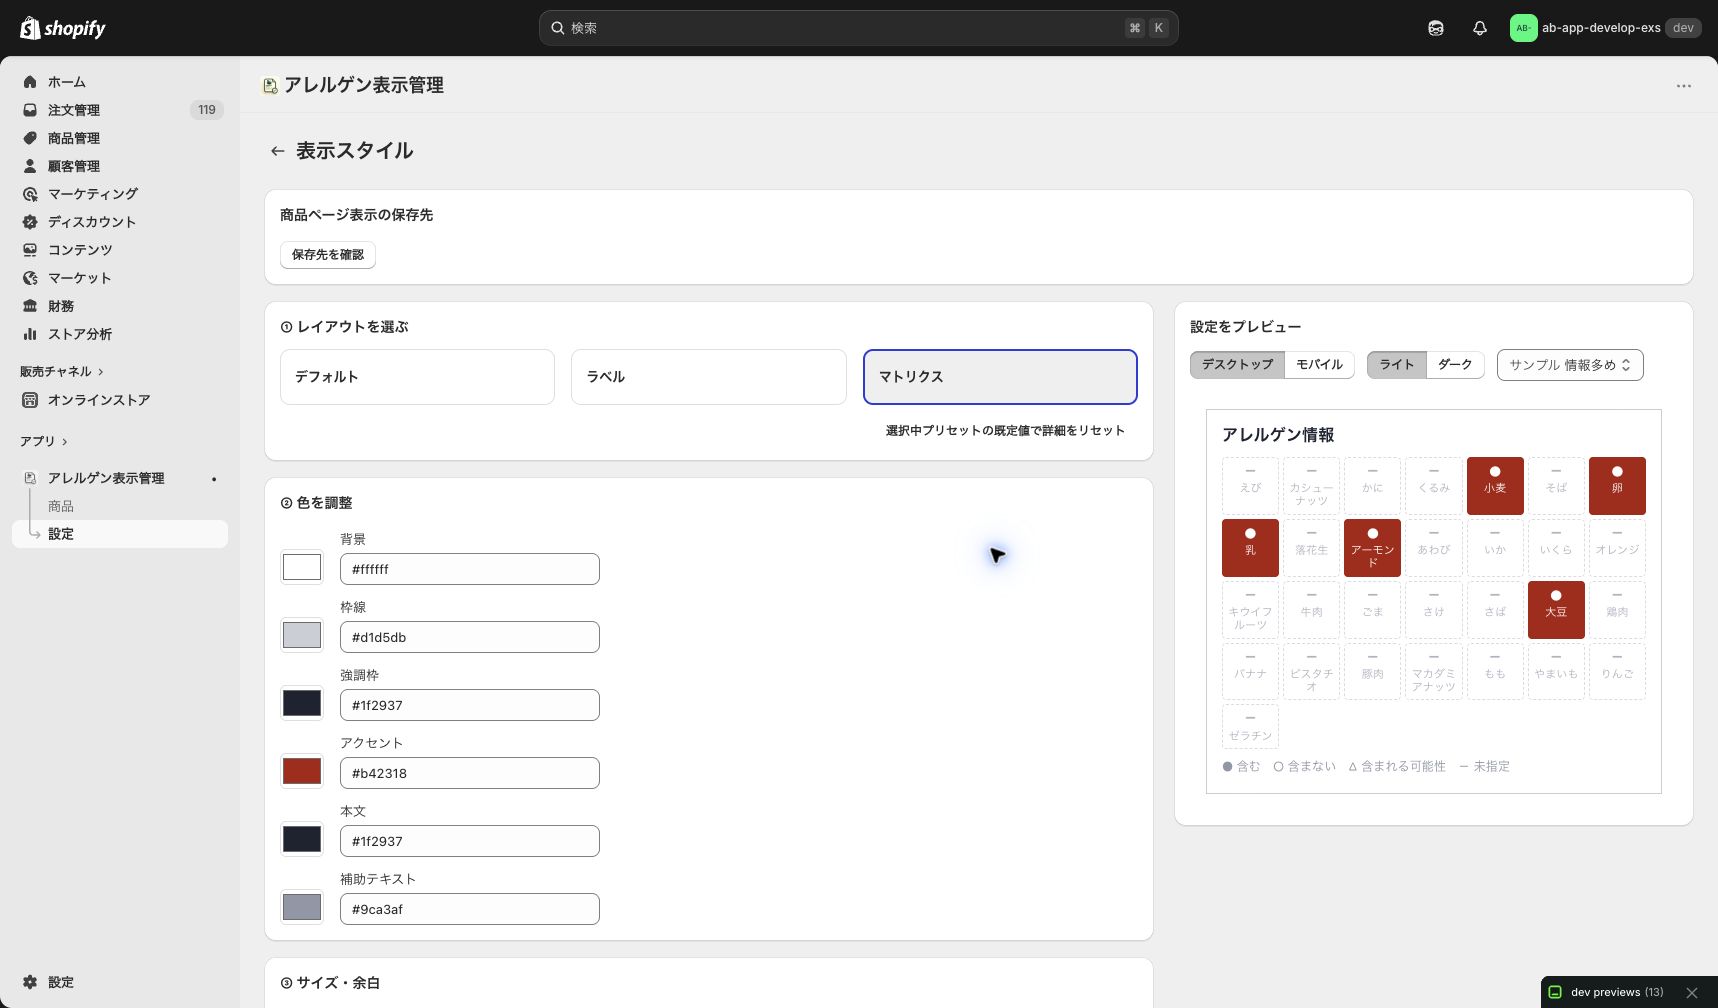Click the 検索 search field
The image size is (1718, 1008).
(858, 28)
